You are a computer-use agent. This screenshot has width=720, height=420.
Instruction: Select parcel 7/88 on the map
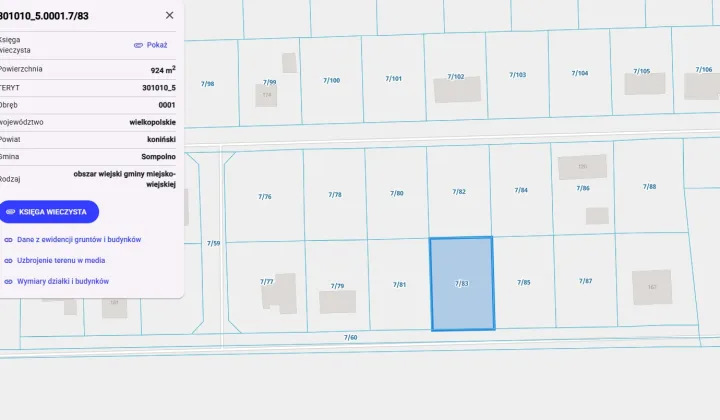pos(649,186)
